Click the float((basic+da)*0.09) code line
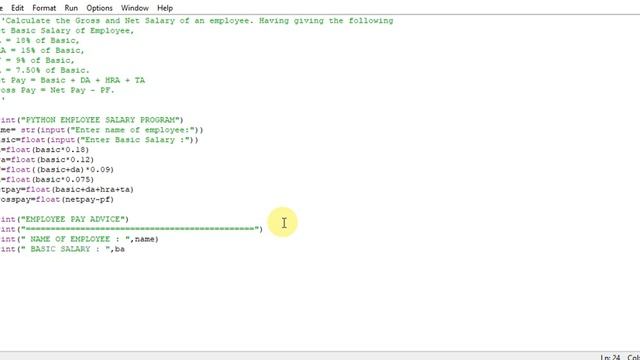Image resolution: width=640 pixels, height=360 pixels. click(x=57, y=169)
